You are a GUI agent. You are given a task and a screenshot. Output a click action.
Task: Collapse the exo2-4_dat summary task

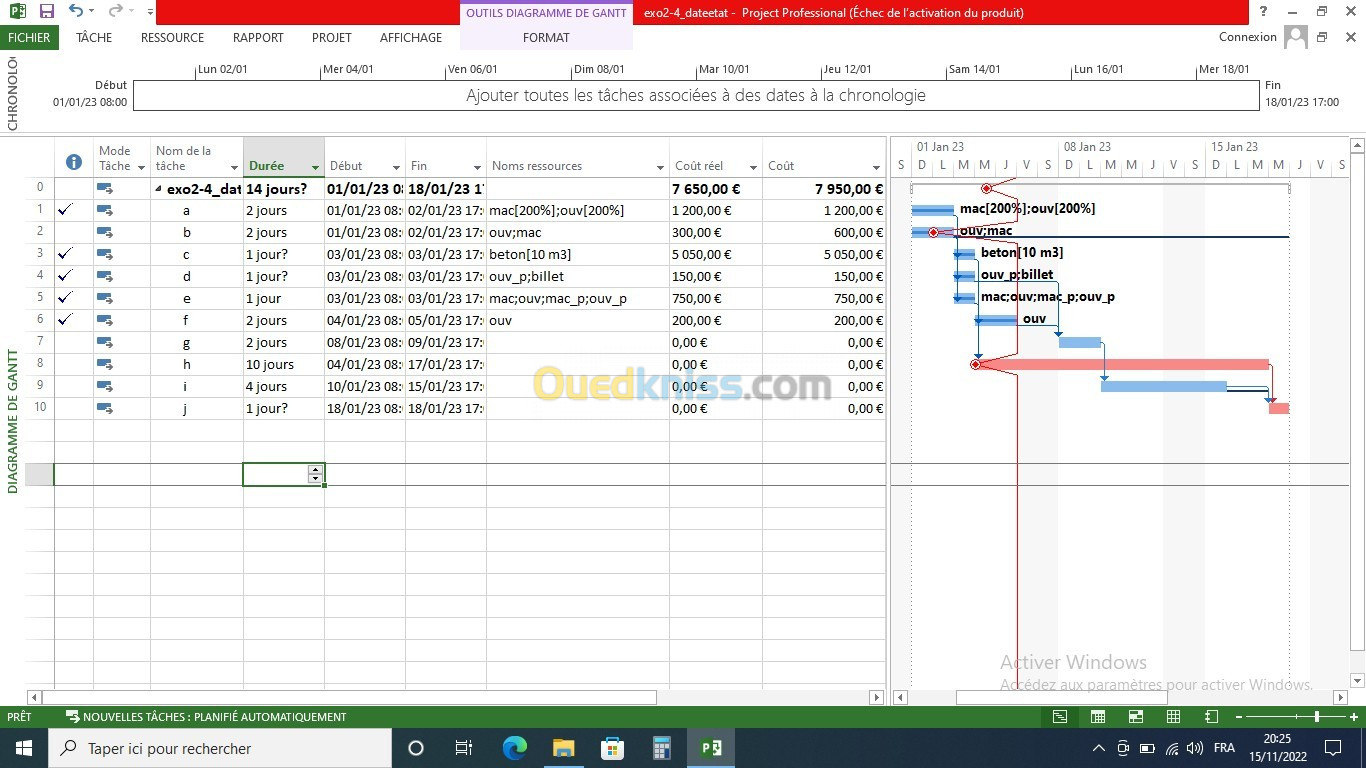pos(159,189)
